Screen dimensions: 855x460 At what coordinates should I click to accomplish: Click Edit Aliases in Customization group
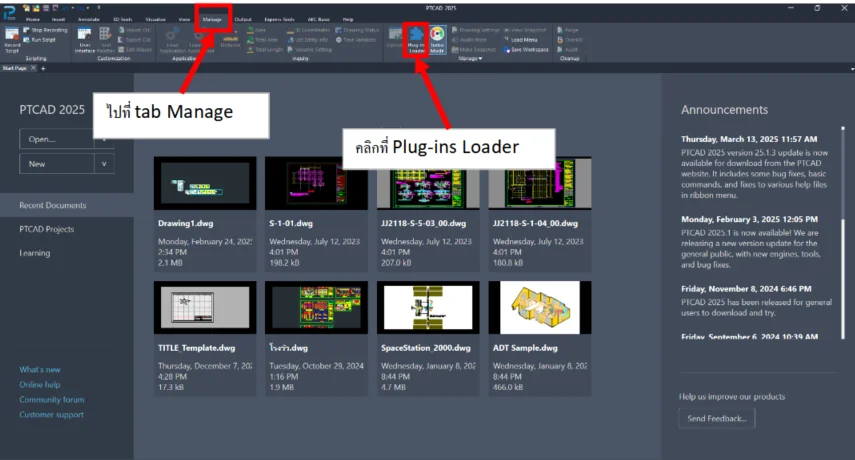(135, 50)
